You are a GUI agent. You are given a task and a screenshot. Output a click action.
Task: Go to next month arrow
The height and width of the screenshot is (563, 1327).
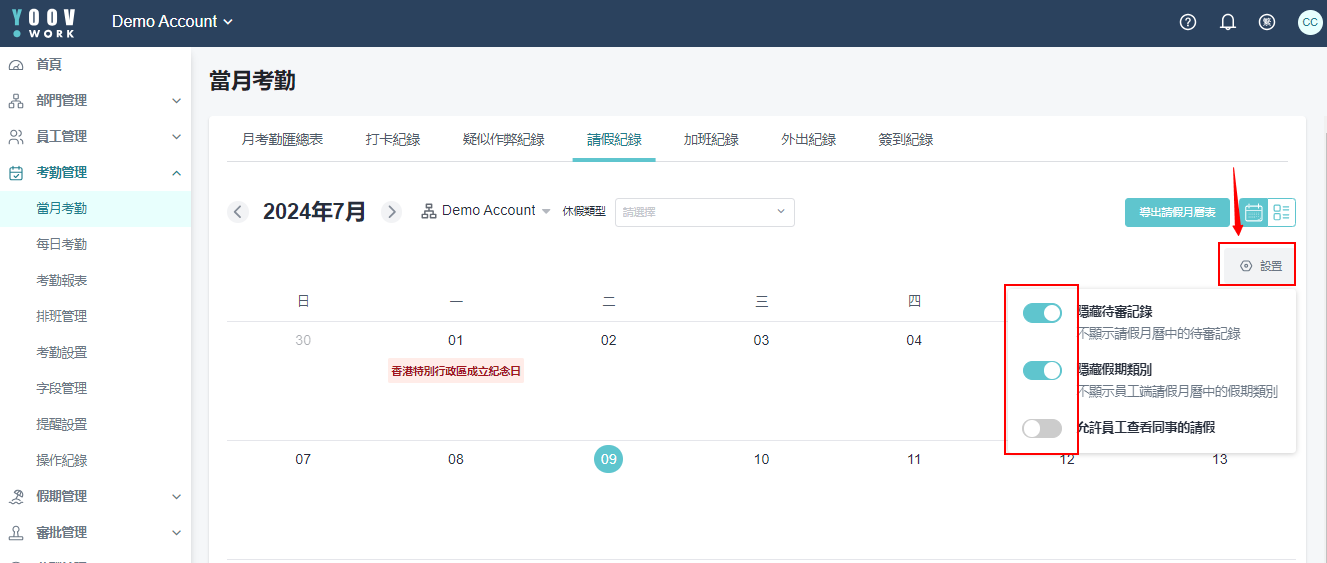tap(392, 212)
